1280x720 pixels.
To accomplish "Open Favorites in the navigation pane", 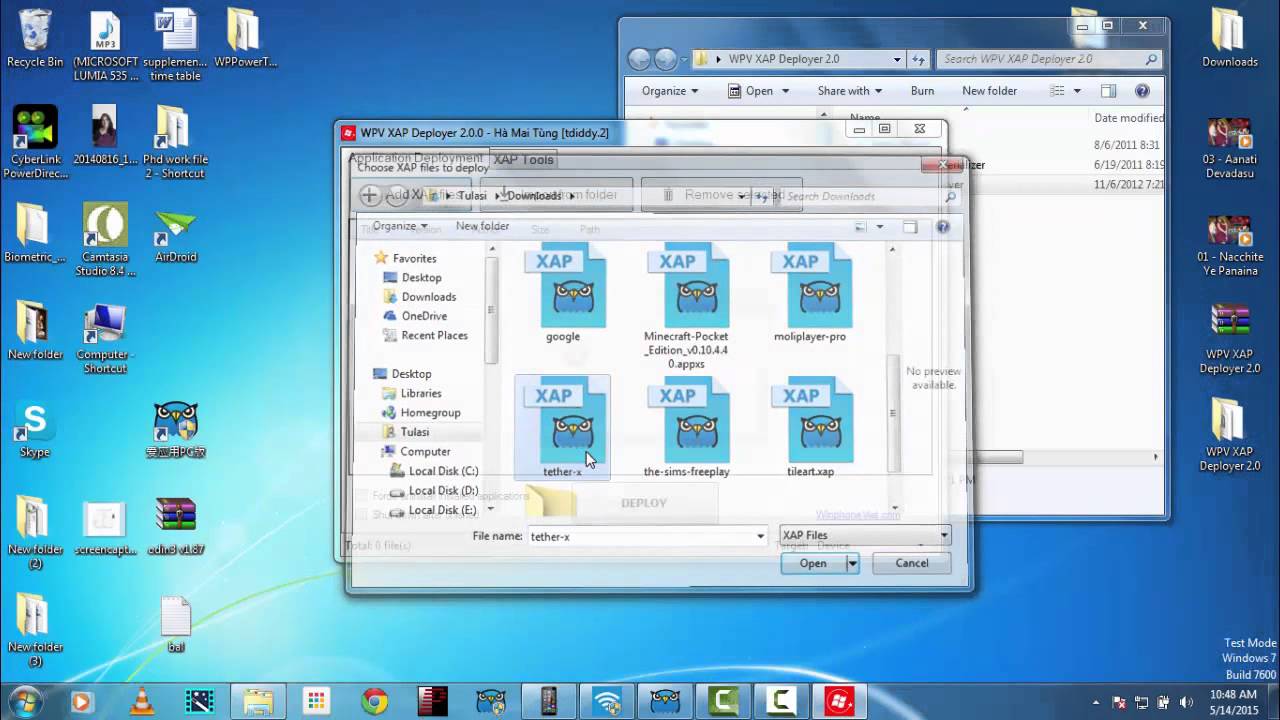I will (414, 258).
